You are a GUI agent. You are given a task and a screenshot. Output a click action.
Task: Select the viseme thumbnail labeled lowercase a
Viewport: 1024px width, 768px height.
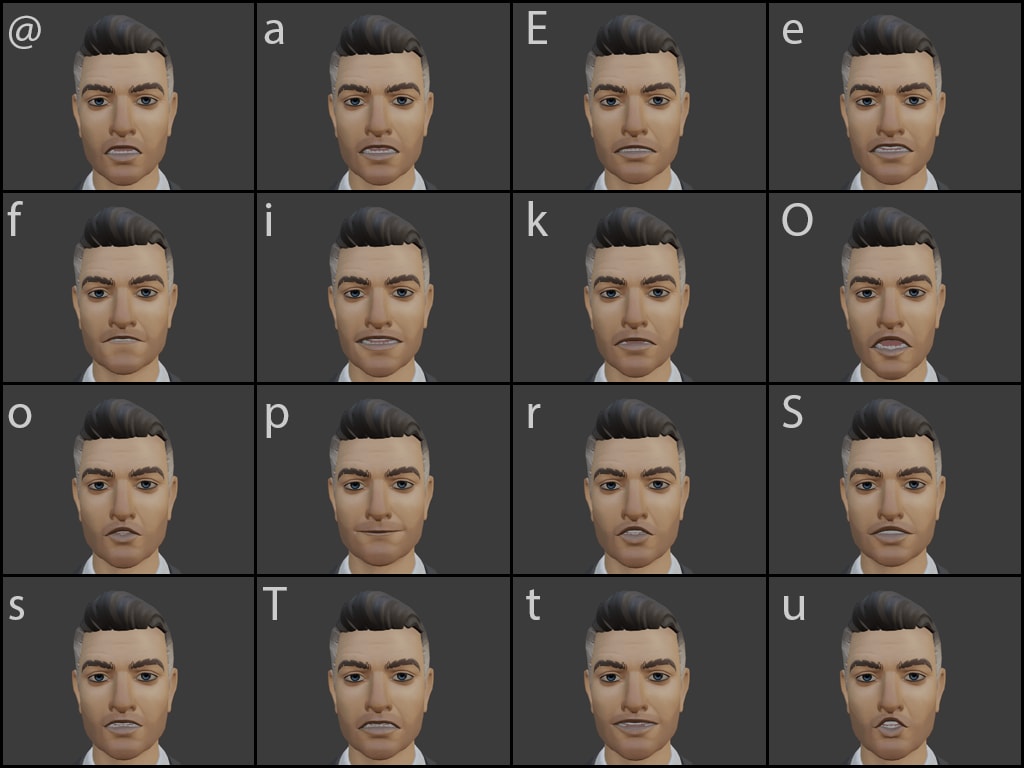click(383, 96)
